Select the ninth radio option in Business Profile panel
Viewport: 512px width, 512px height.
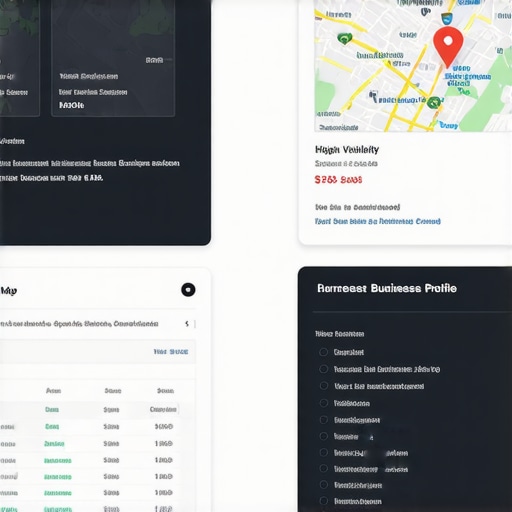point(323,484)
